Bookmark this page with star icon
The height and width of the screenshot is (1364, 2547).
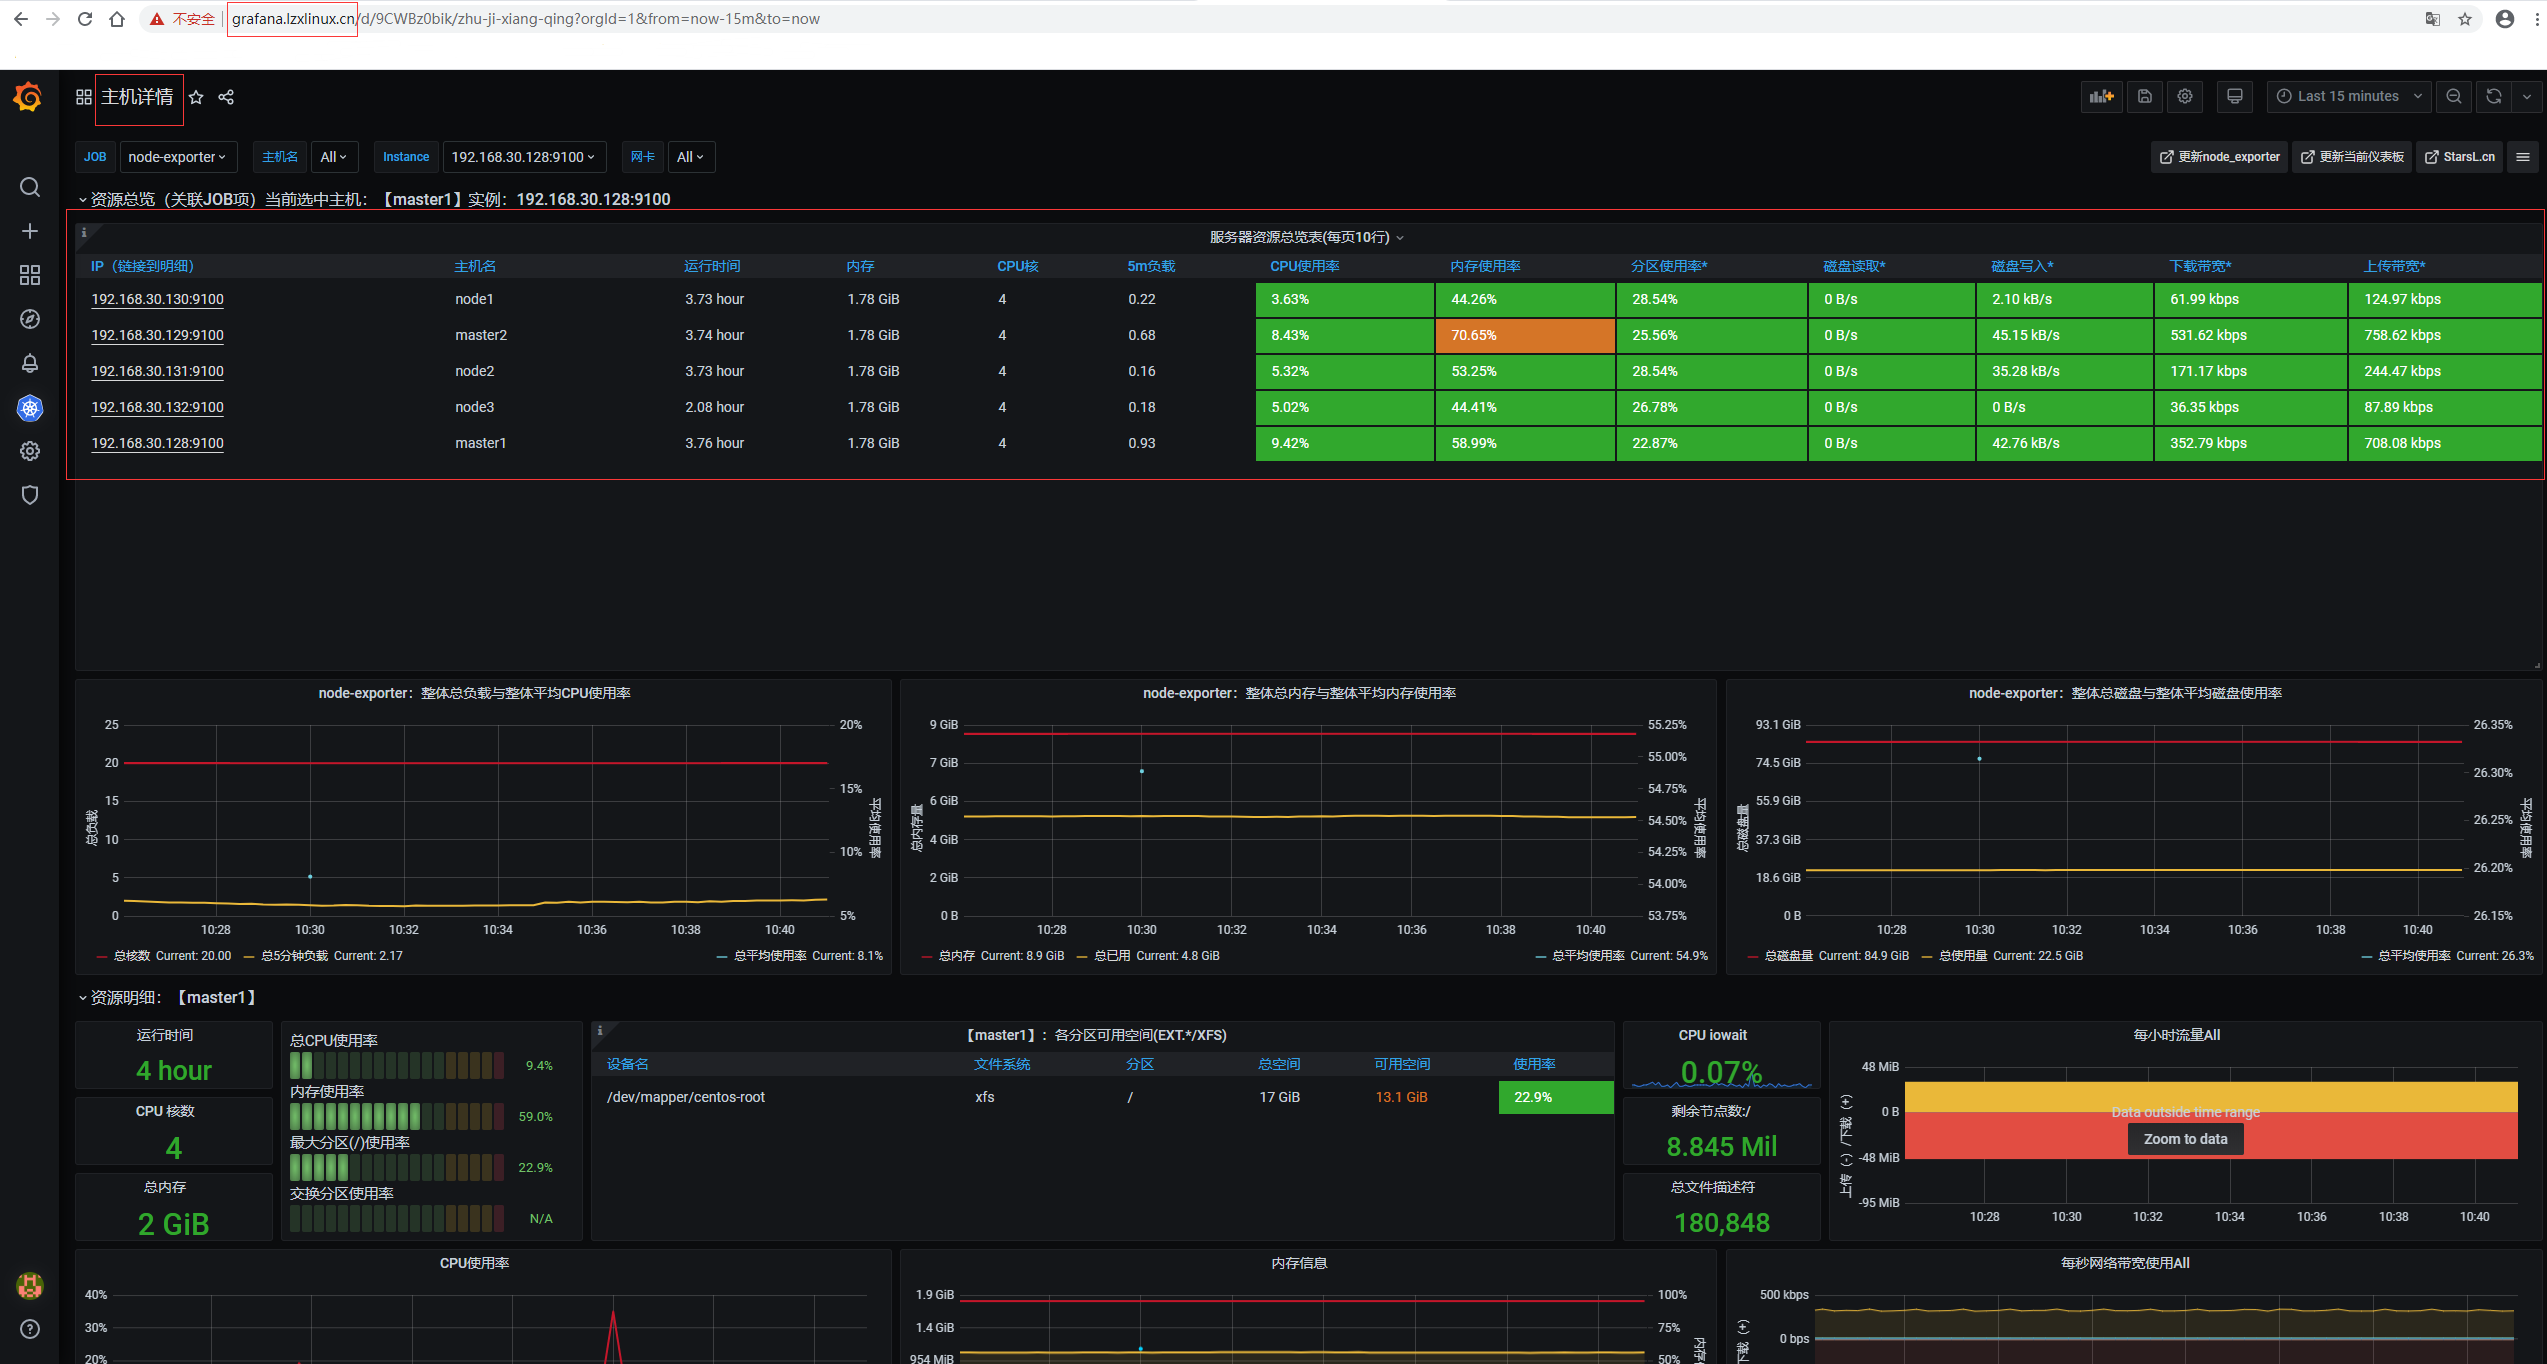coord(2464,19)
